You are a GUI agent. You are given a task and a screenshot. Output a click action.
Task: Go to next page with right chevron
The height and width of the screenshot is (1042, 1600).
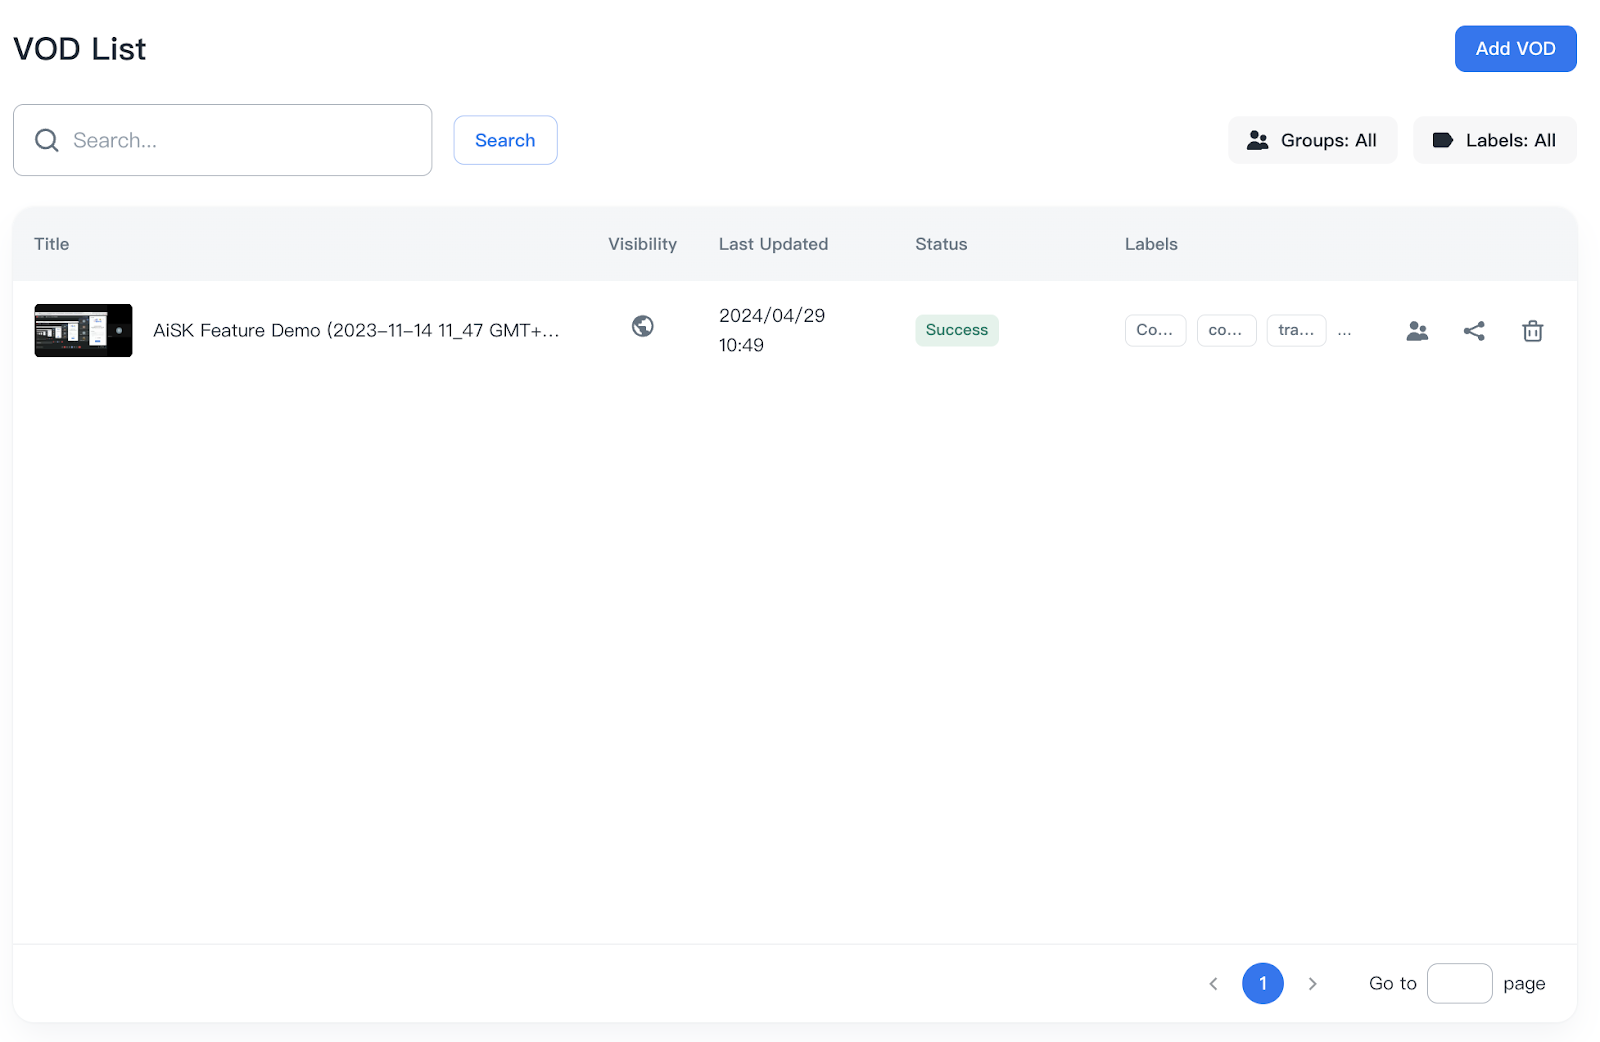tap(1312, 984)
